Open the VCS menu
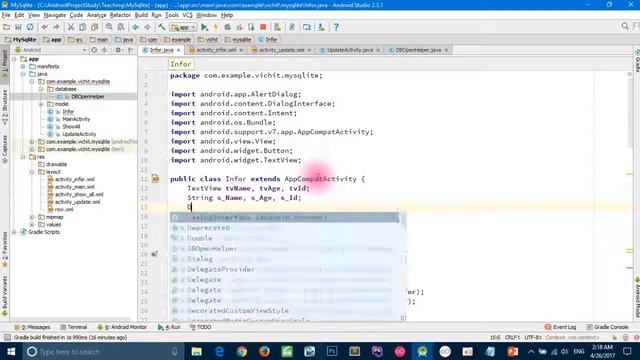This screenshot has height=360, width=640. point(187,15)
